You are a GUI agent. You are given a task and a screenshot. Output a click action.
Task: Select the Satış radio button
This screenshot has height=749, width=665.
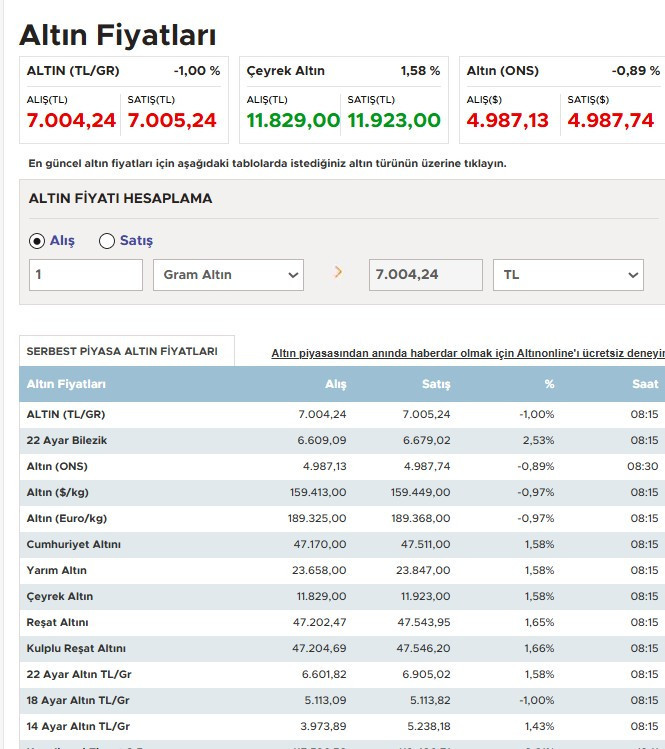[x=107, y=241]
